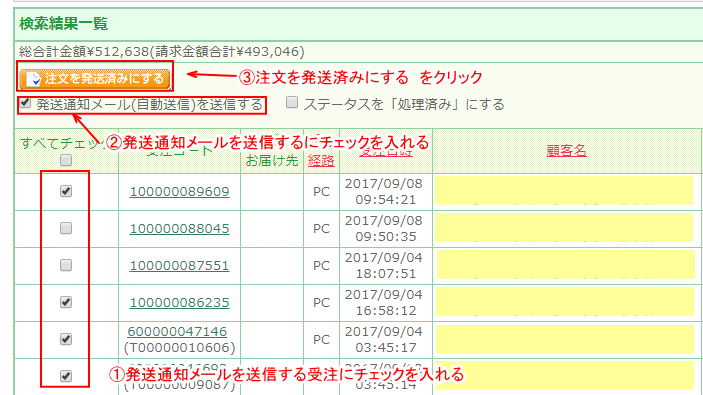Click the document icon on the 発送済み button
Image resolution: width=703 pixels, height=395 pixels.
(x=33, y=79)
